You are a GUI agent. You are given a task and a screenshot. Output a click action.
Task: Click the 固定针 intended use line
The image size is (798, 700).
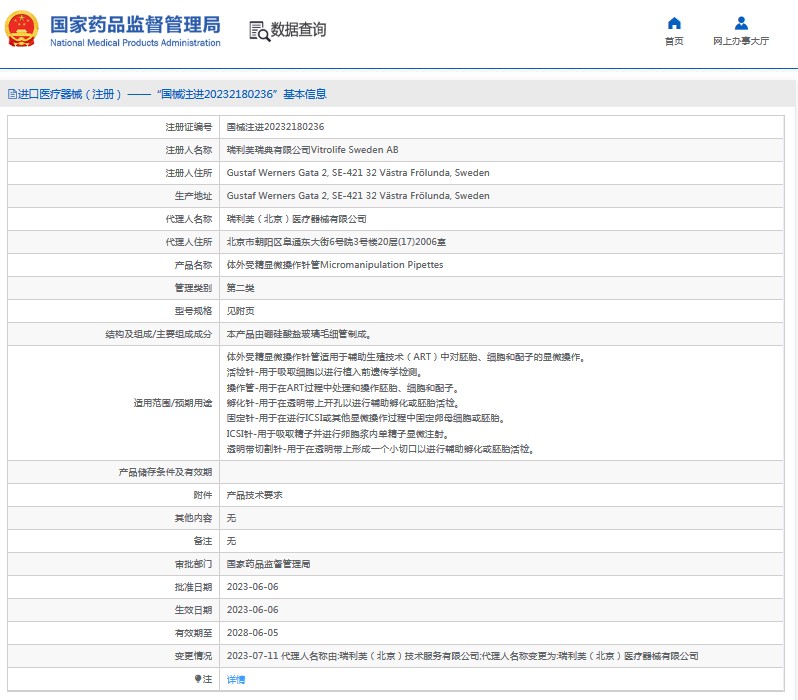pos(366,418)
